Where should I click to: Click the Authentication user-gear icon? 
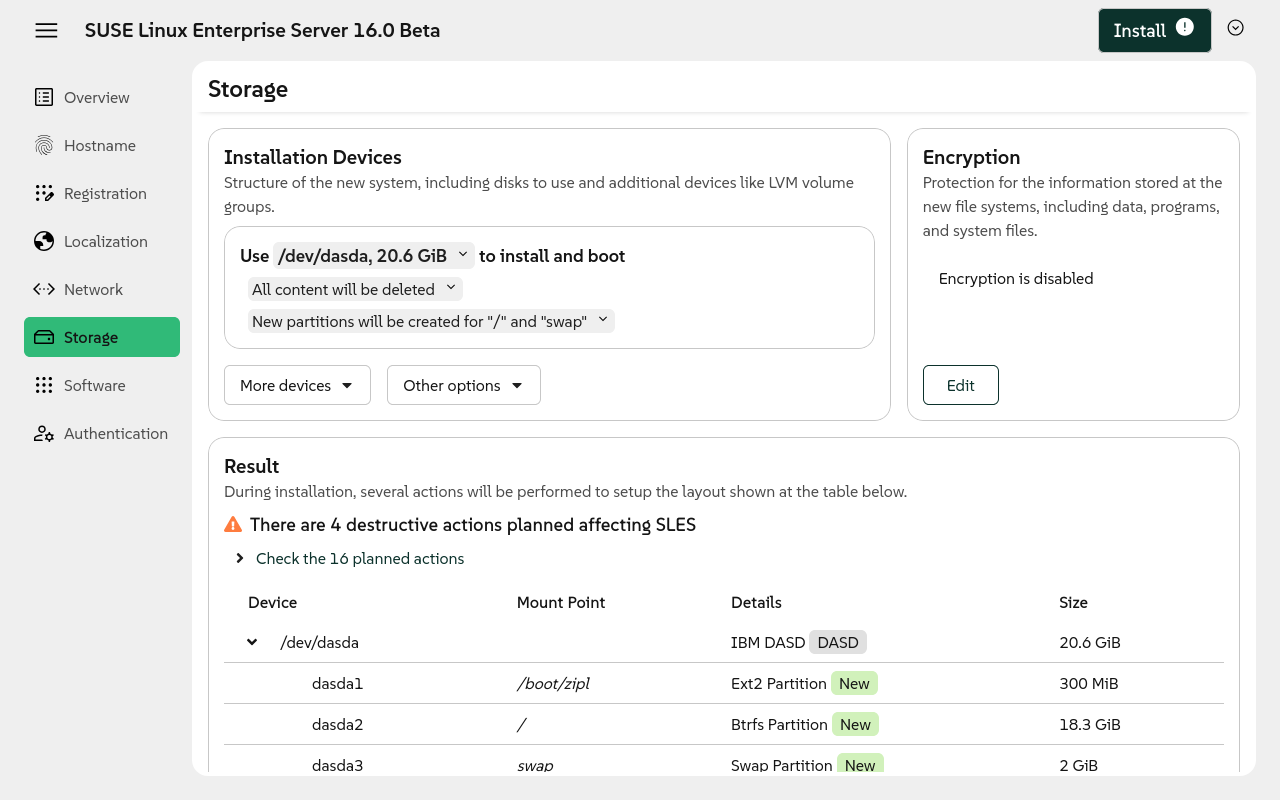pyautogui.click(x=44, y=433)
